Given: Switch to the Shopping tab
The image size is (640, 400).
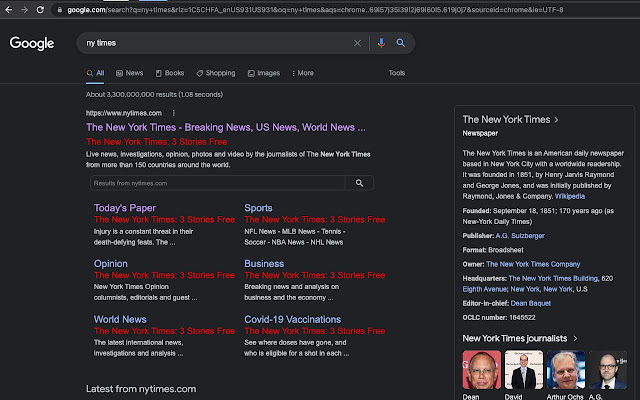Looking at the screenshot, I should coord(216,73).
